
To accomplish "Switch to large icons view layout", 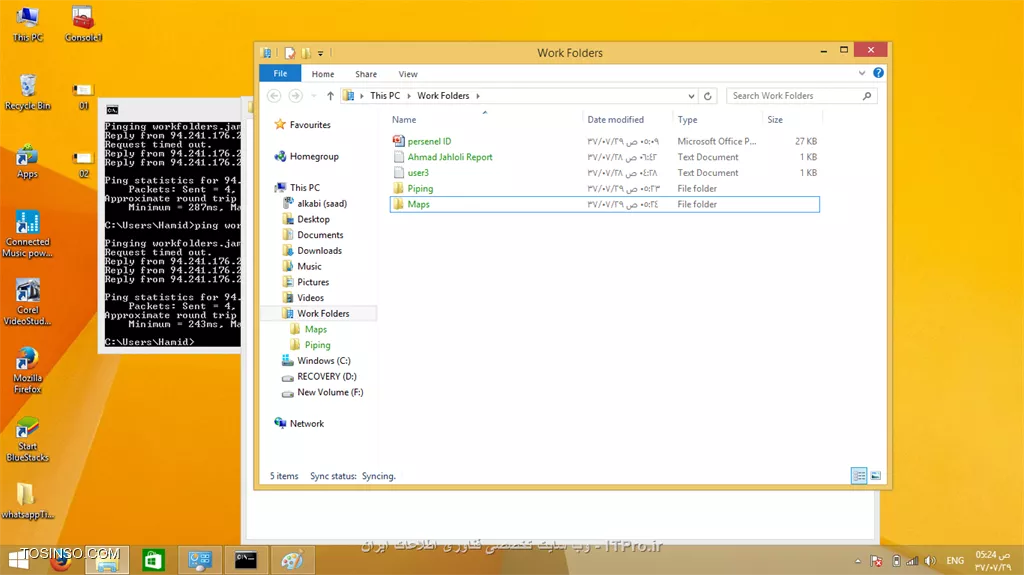I will click(876, 476).
